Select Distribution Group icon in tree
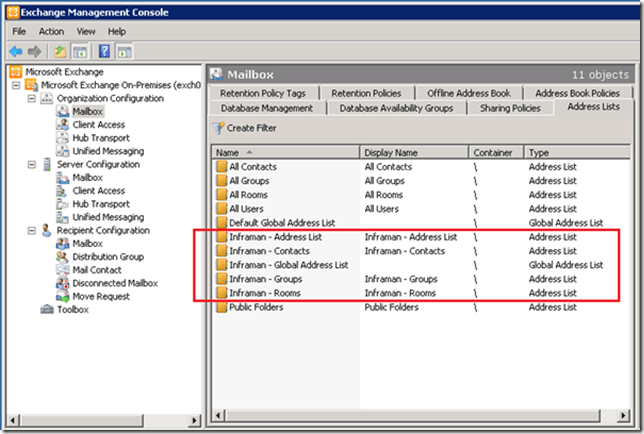 [x=63, y=257]
